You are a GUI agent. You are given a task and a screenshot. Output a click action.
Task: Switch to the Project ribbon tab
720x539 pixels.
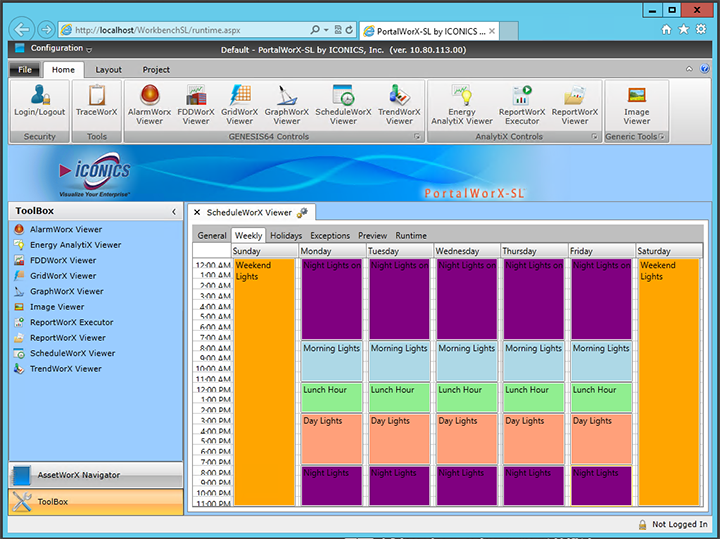(156, 70)
